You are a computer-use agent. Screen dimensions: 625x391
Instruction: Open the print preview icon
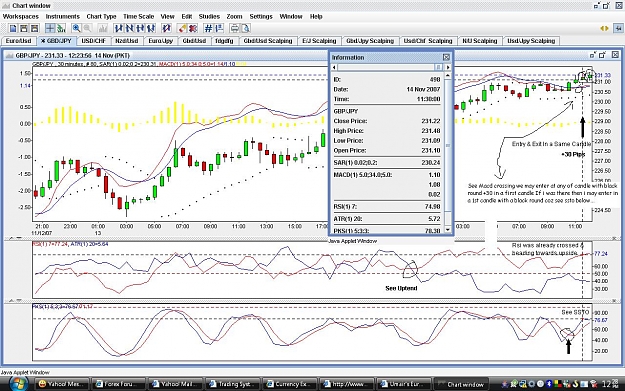point(246,28)
